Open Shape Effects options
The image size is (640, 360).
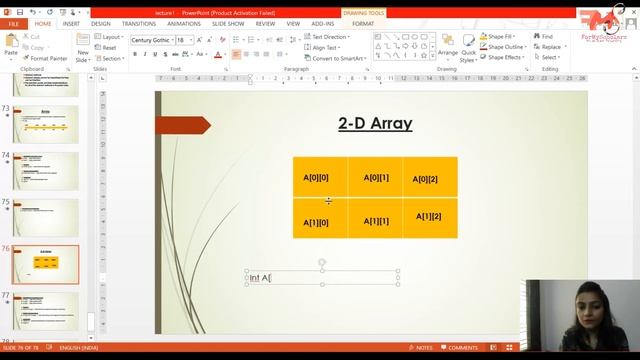pos(501,57)
